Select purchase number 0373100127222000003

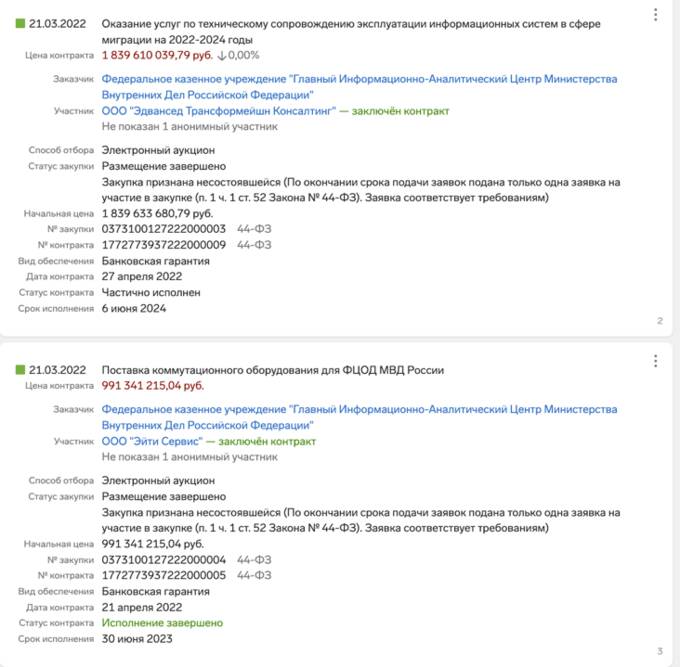click(163, 229)
